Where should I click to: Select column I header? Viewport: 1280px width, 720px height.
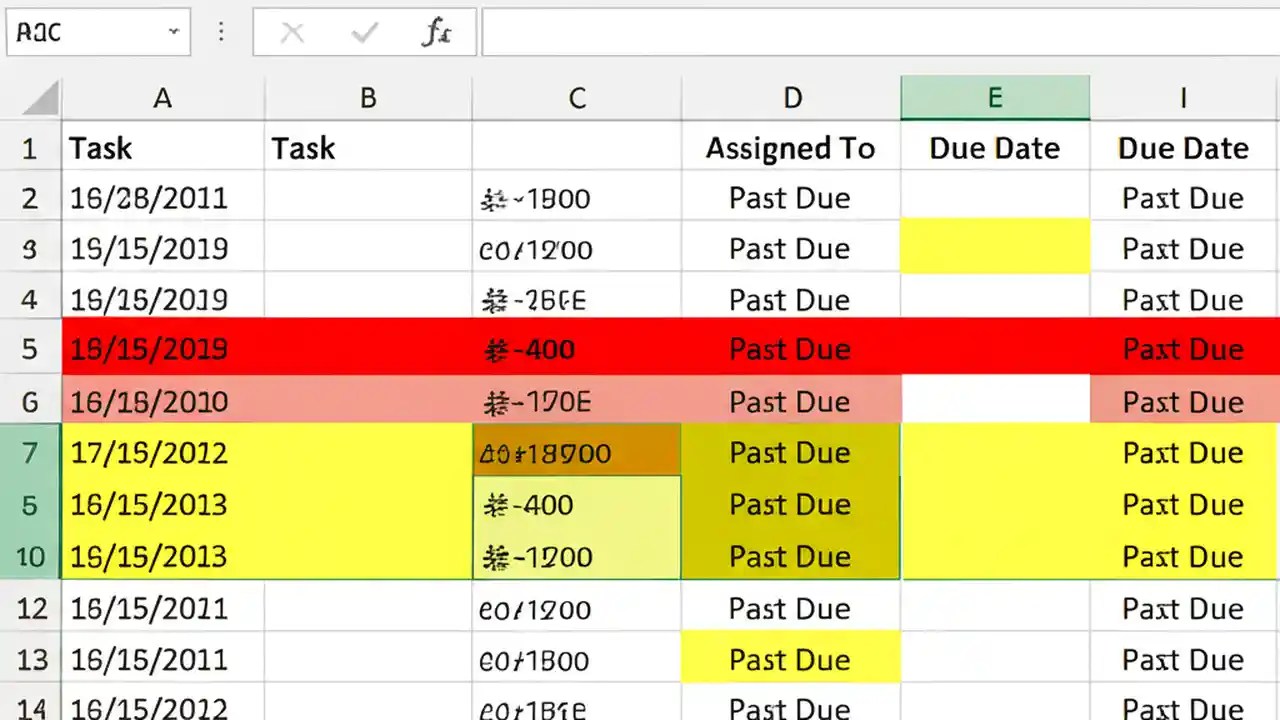(x=1183, y=97)
